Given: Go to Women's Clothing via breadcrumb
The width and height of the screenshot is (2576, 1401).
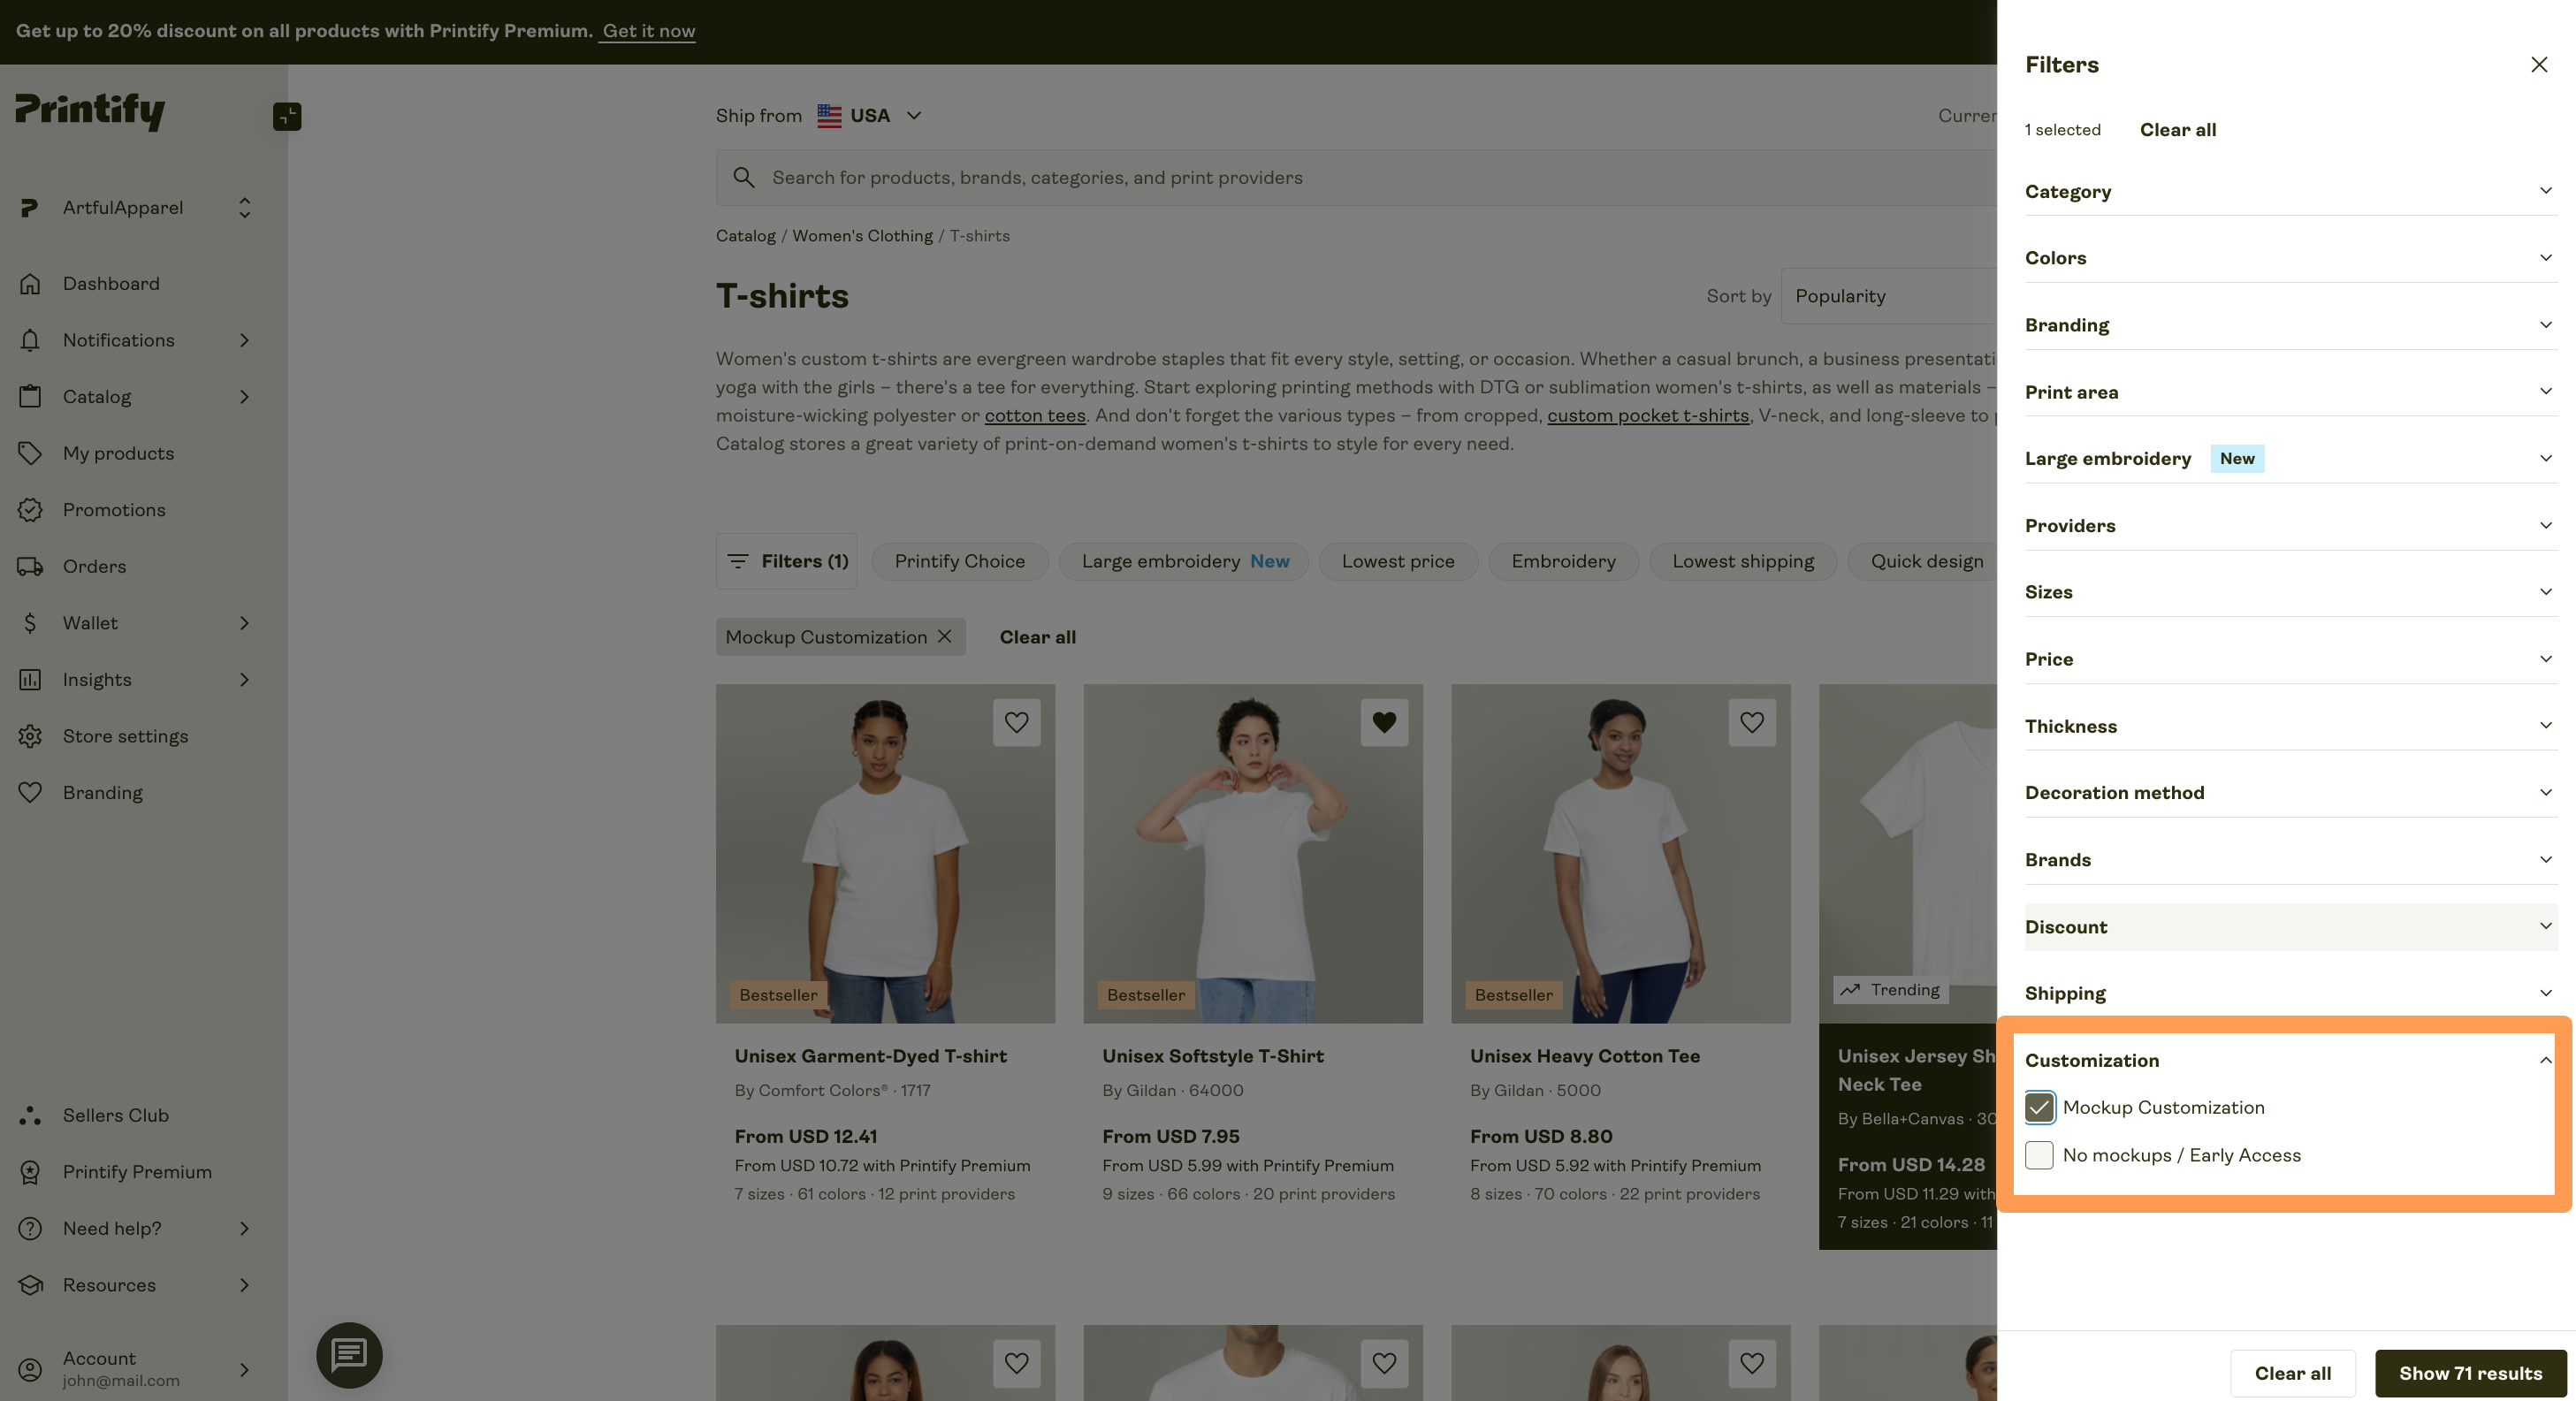Looking at the screenshot, I should 862,235.
